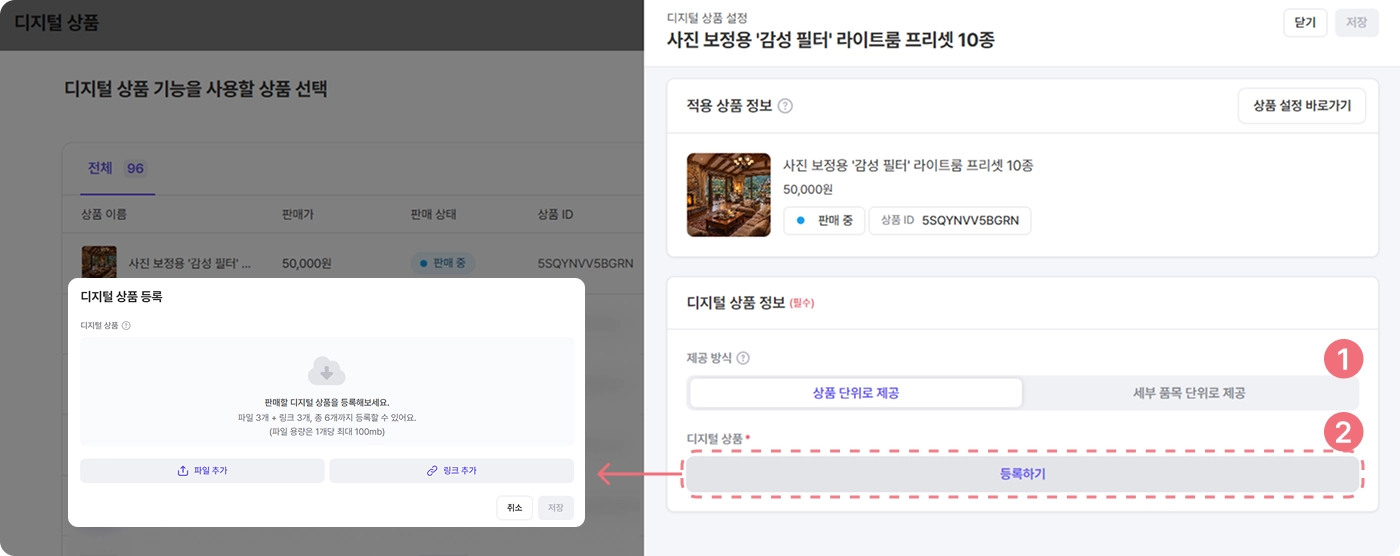Screen dimensions: 1400x556
Task: Select the 전체 96 tab in background list
Action: pyautogui.click(x=117, y=168)
